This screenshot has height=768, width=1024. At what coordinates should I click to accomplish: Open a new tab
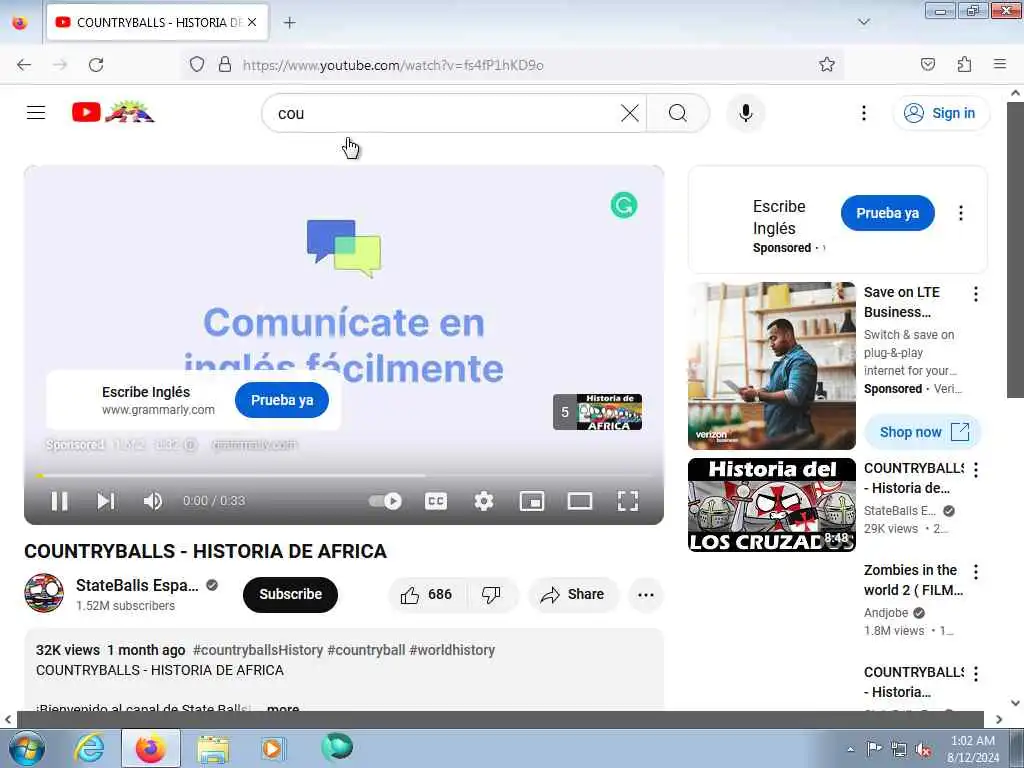tap(289, 22)
